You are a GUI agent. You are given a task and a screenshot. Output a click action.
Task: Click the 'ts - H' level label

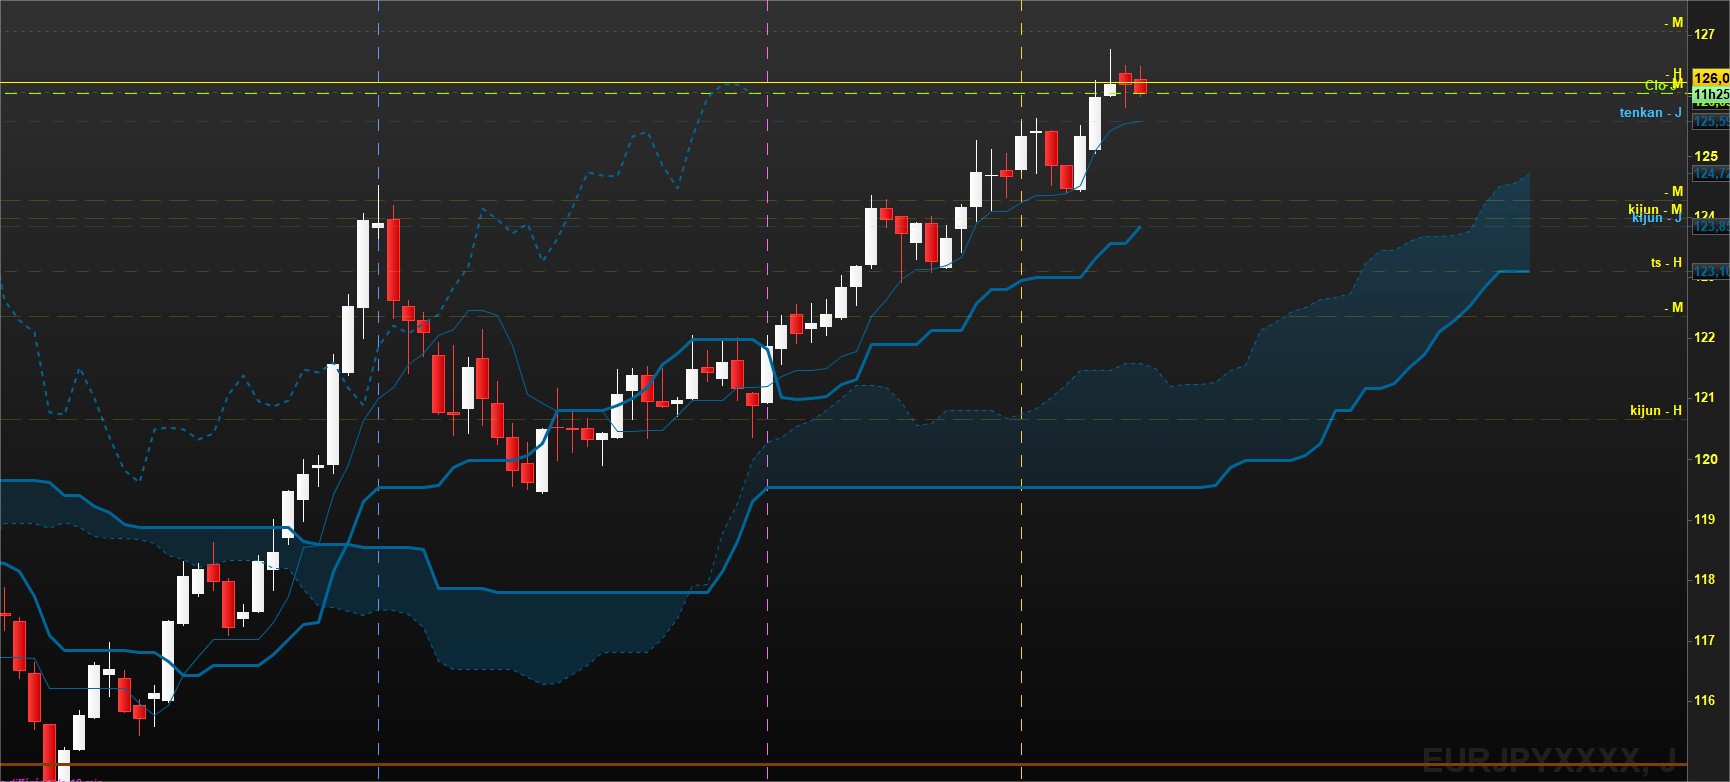click(x=1666, y=263)
